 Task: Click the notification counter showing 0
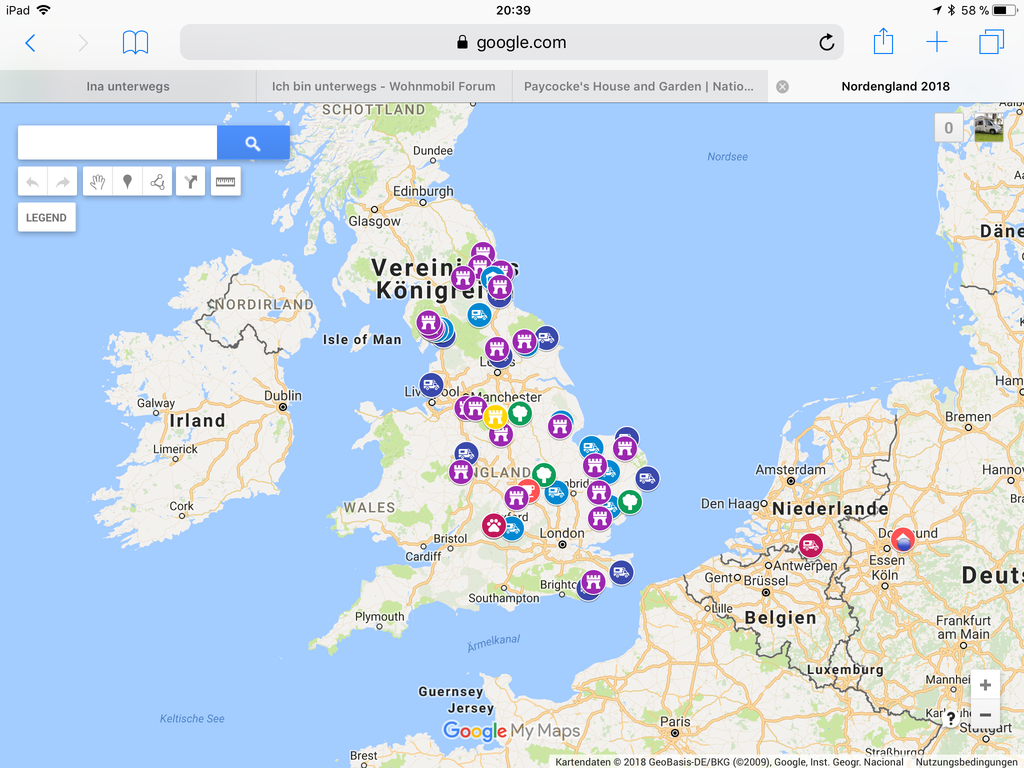click(949, 128)
